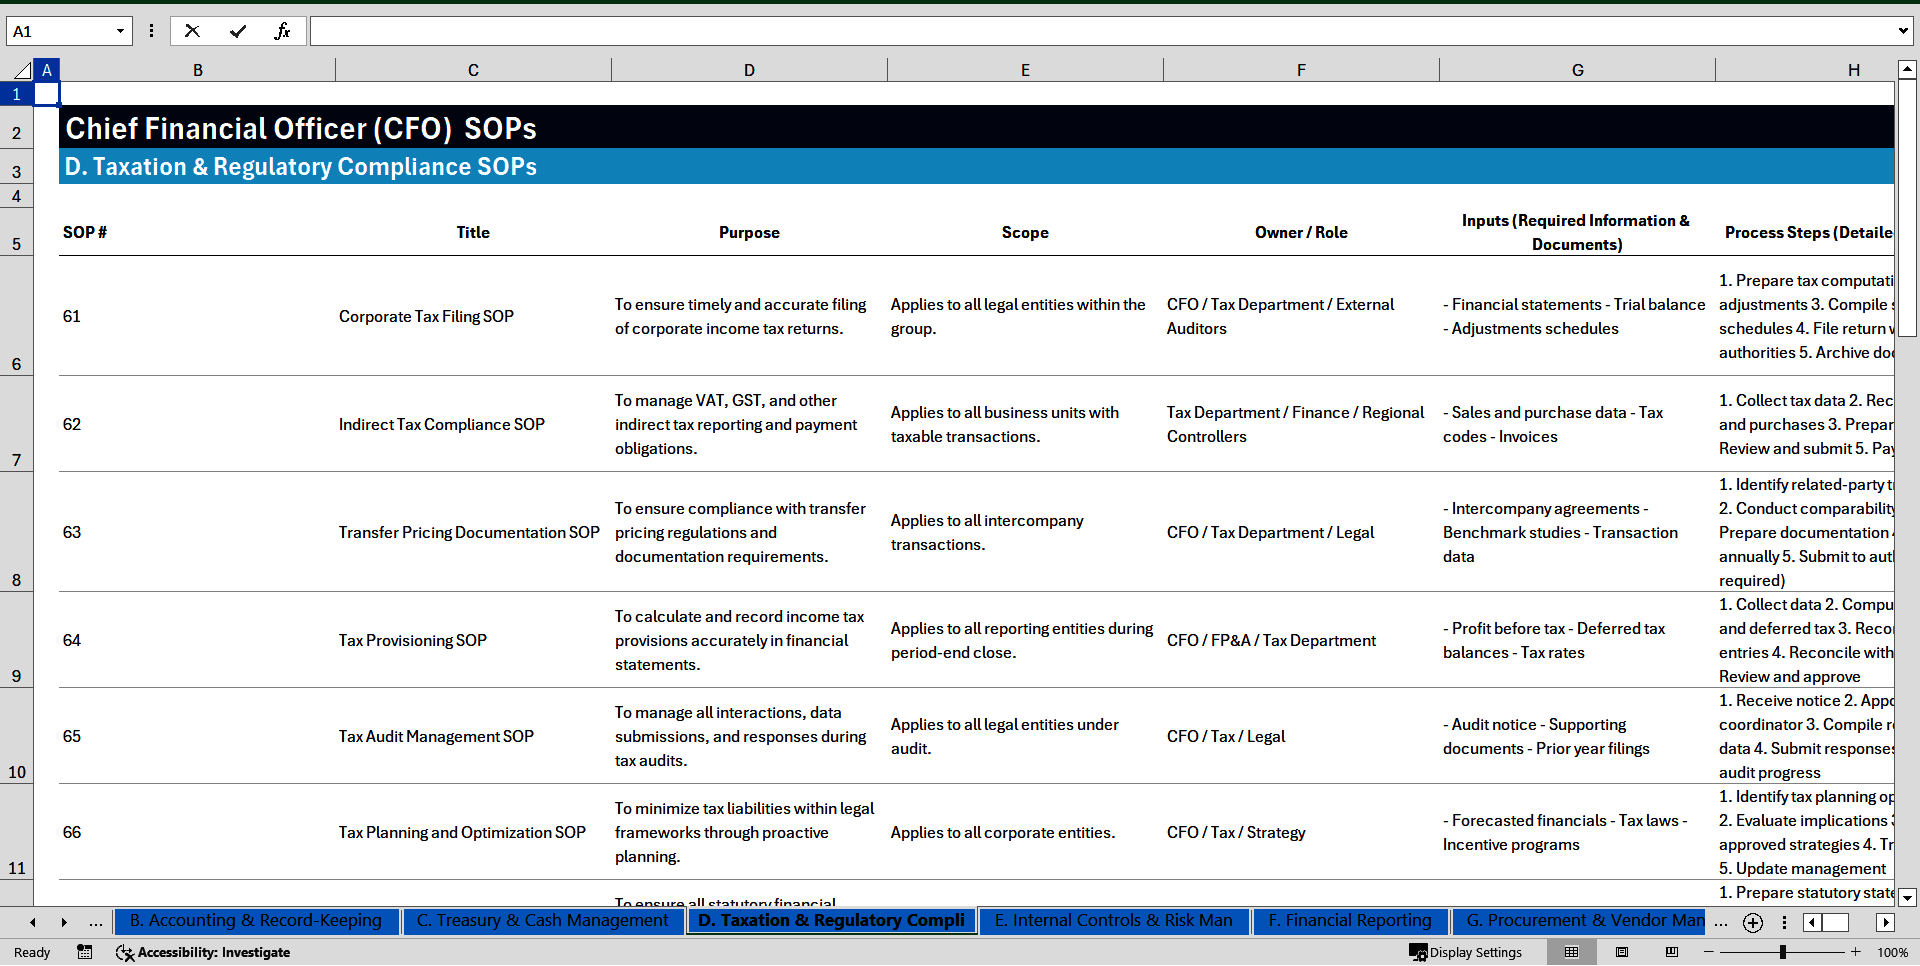This screenshot has width=1920, height=966.
Task: Switch to F. Financial Reporting sheet tab
Action: point(1350,921)
